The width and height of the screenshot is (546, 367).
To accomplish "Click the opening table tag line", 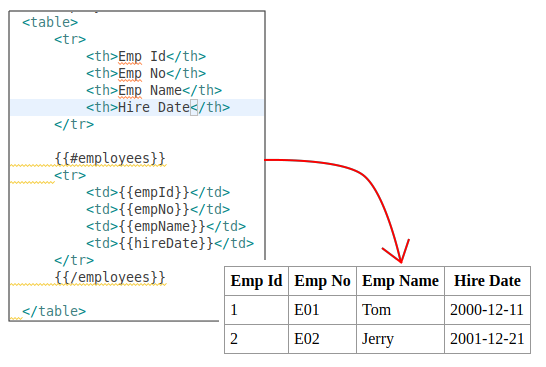I will [x=50, y=22].
